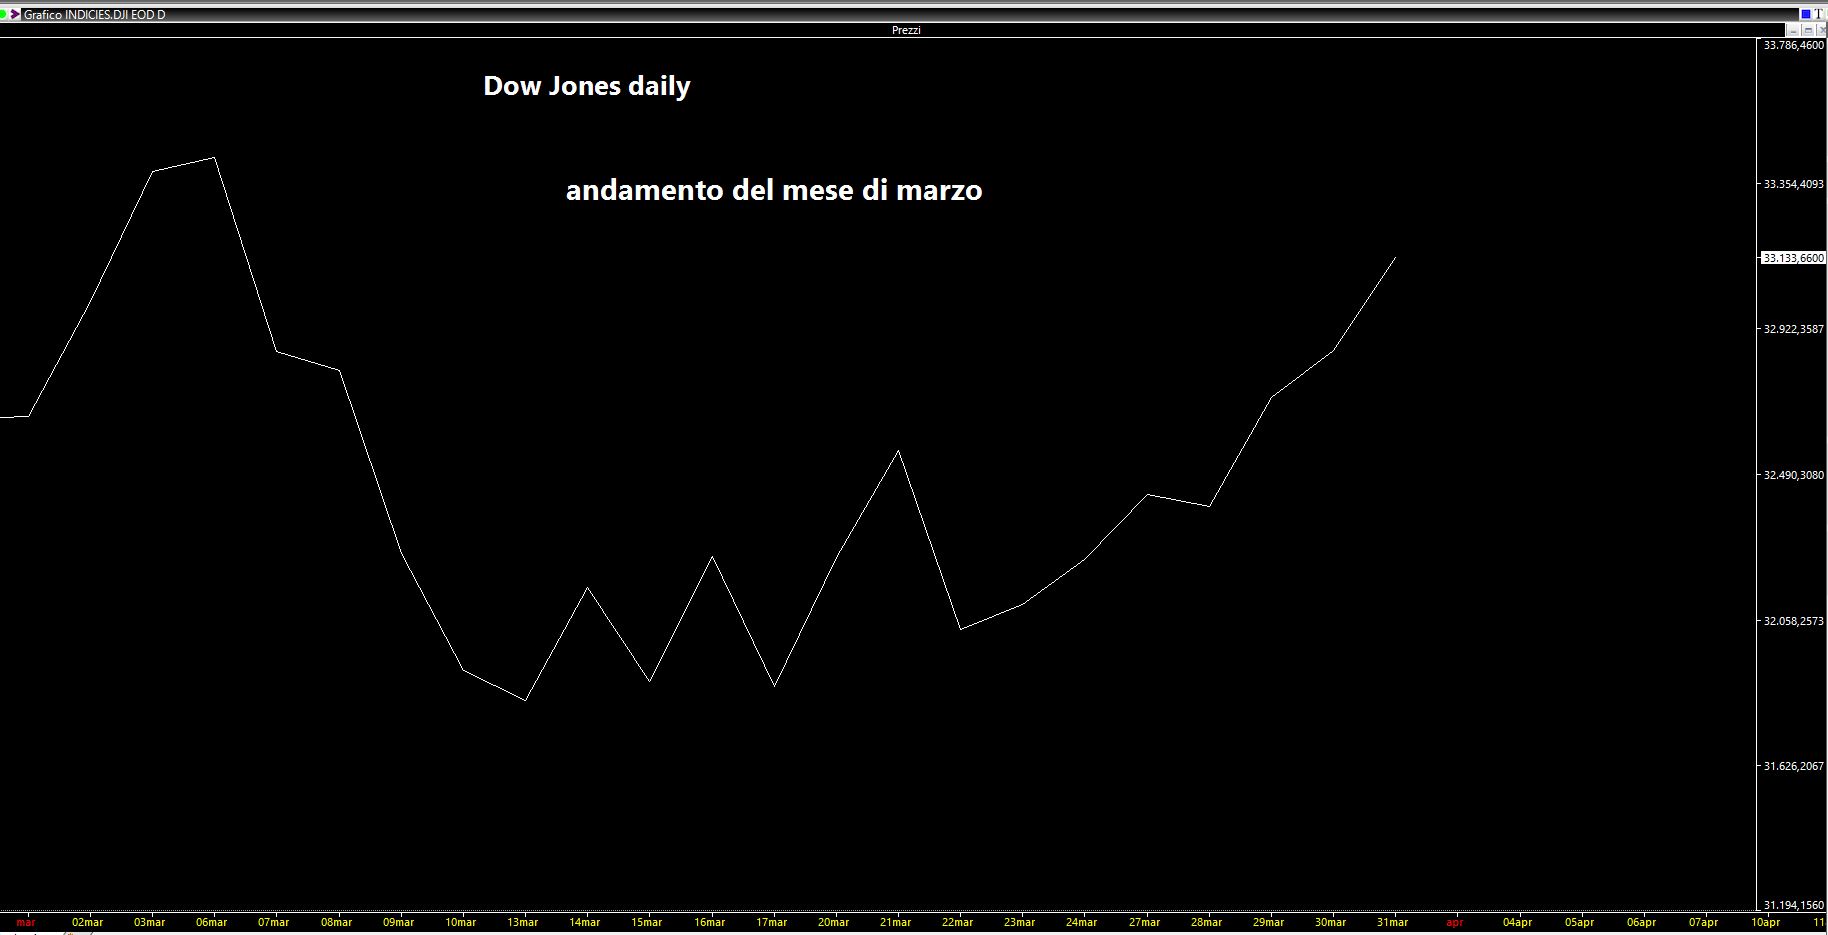Click the 16mar date on time axis
Viewport: 1828px width, 935px height.
point(710,923)
